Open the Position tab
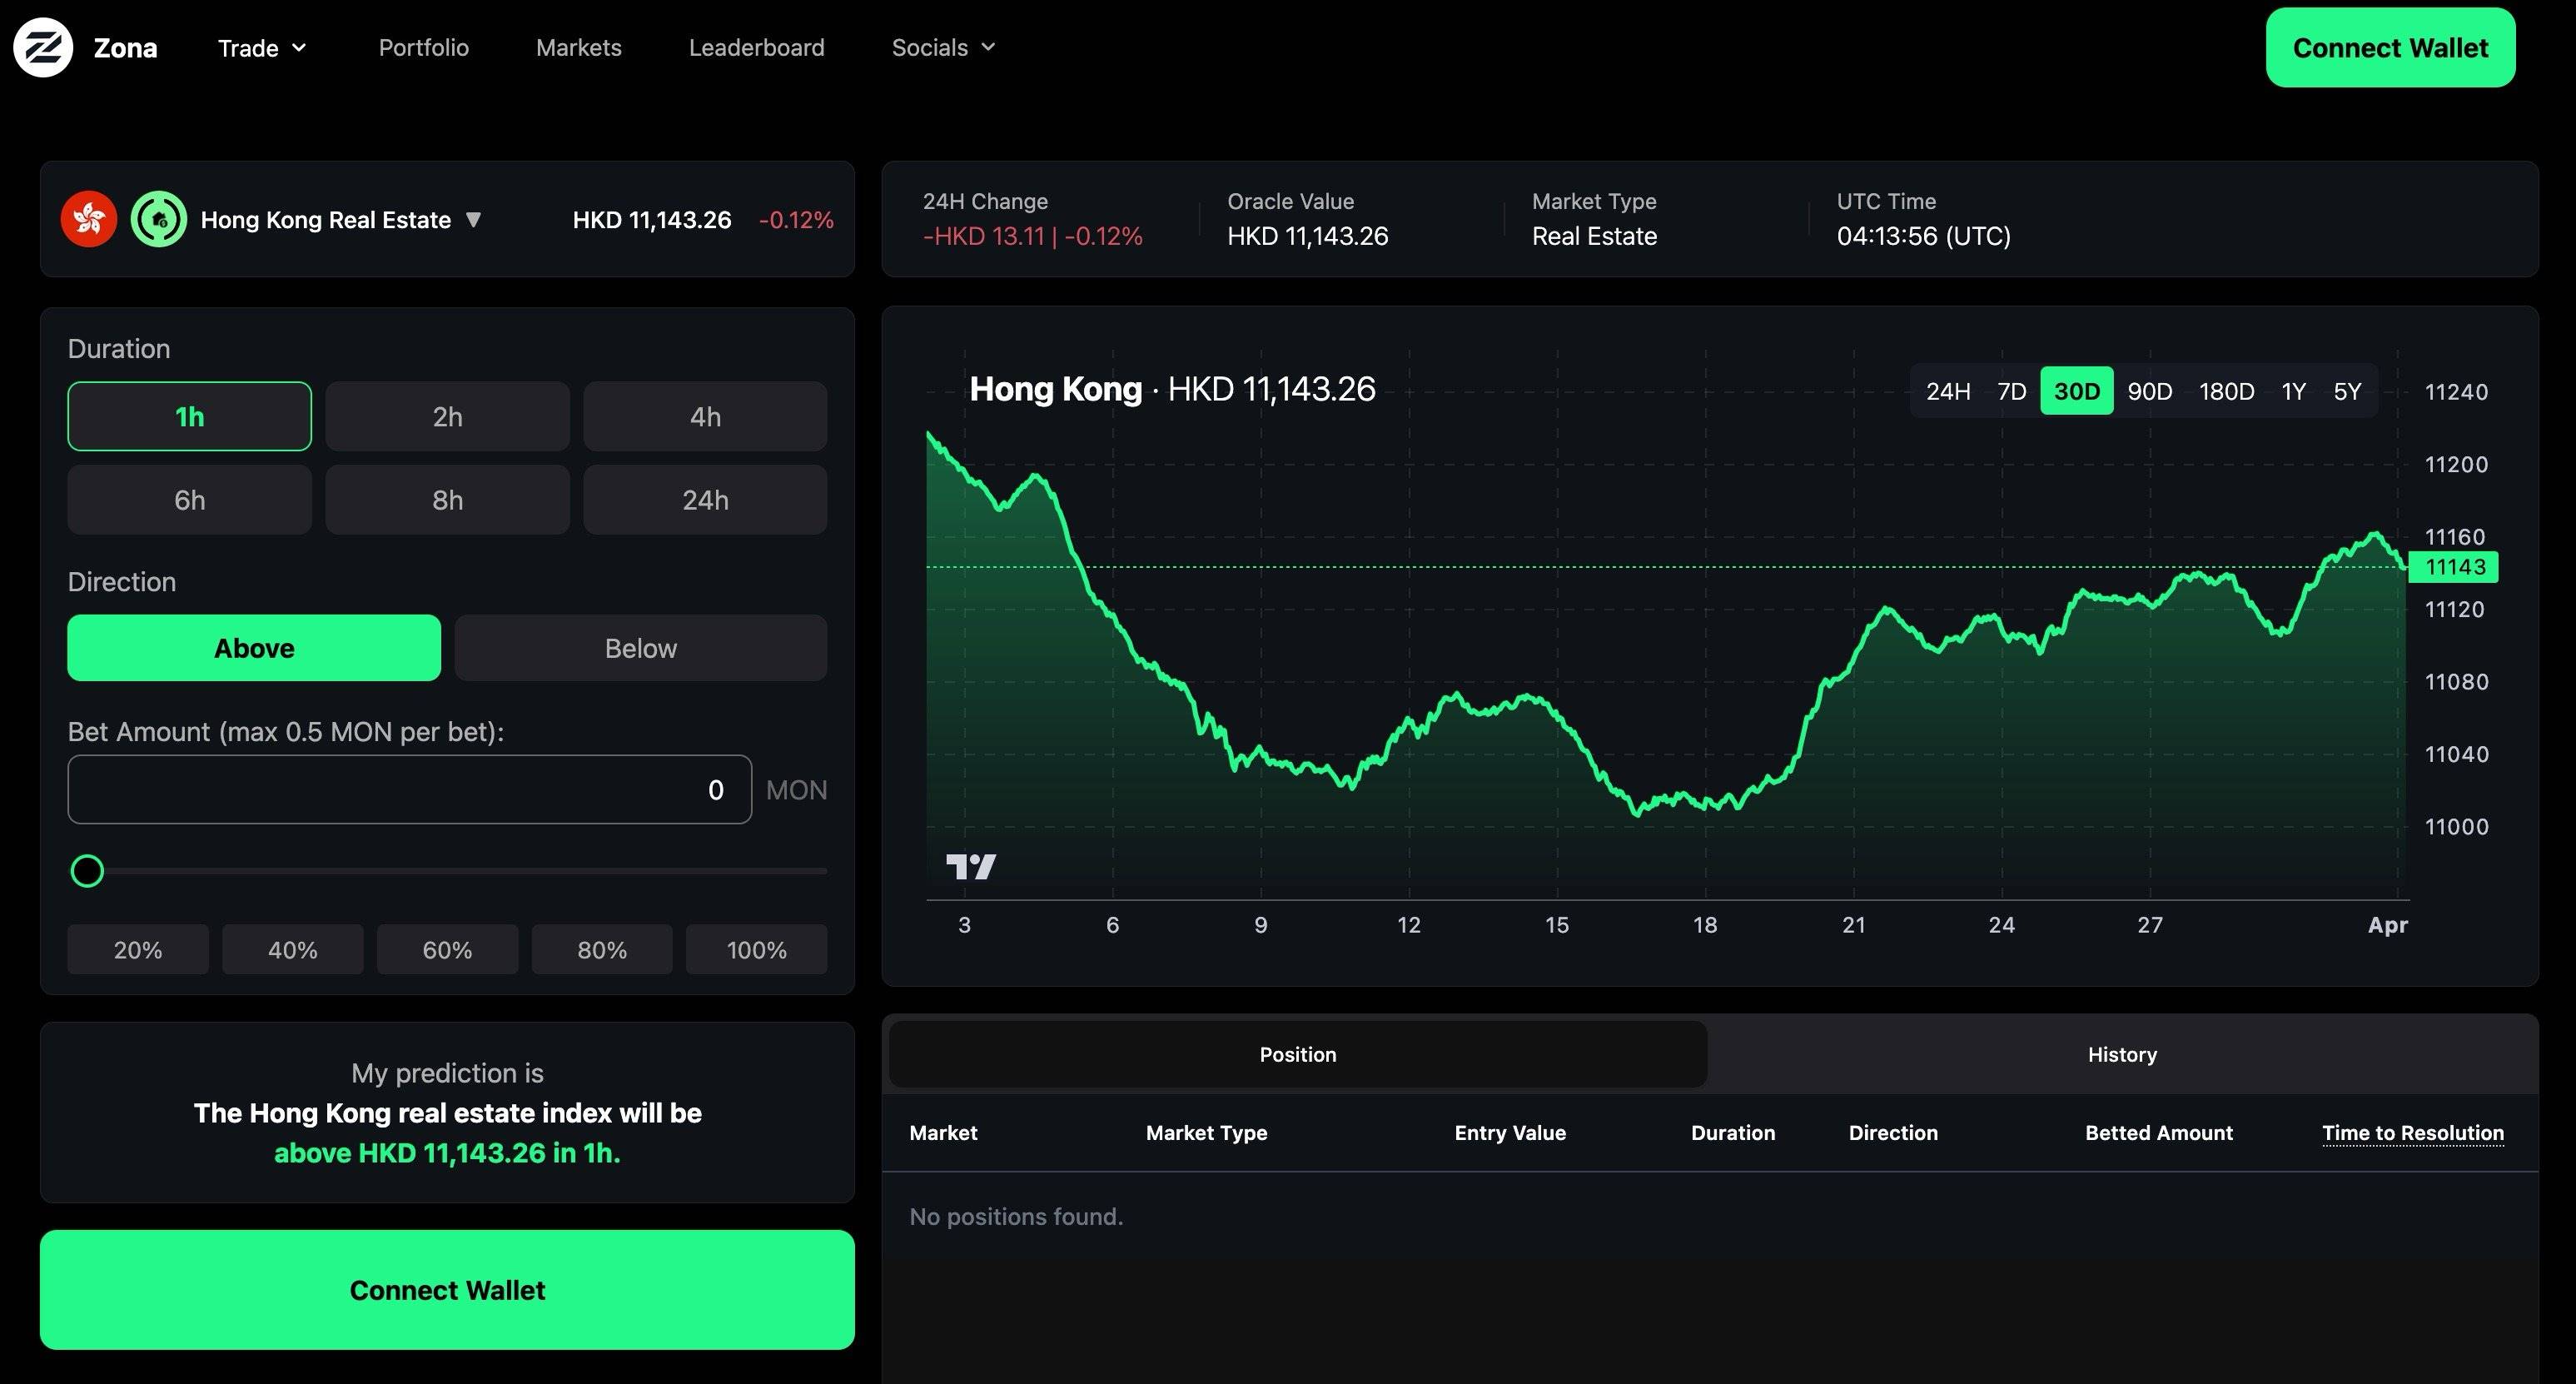 coord(1298,1054)
